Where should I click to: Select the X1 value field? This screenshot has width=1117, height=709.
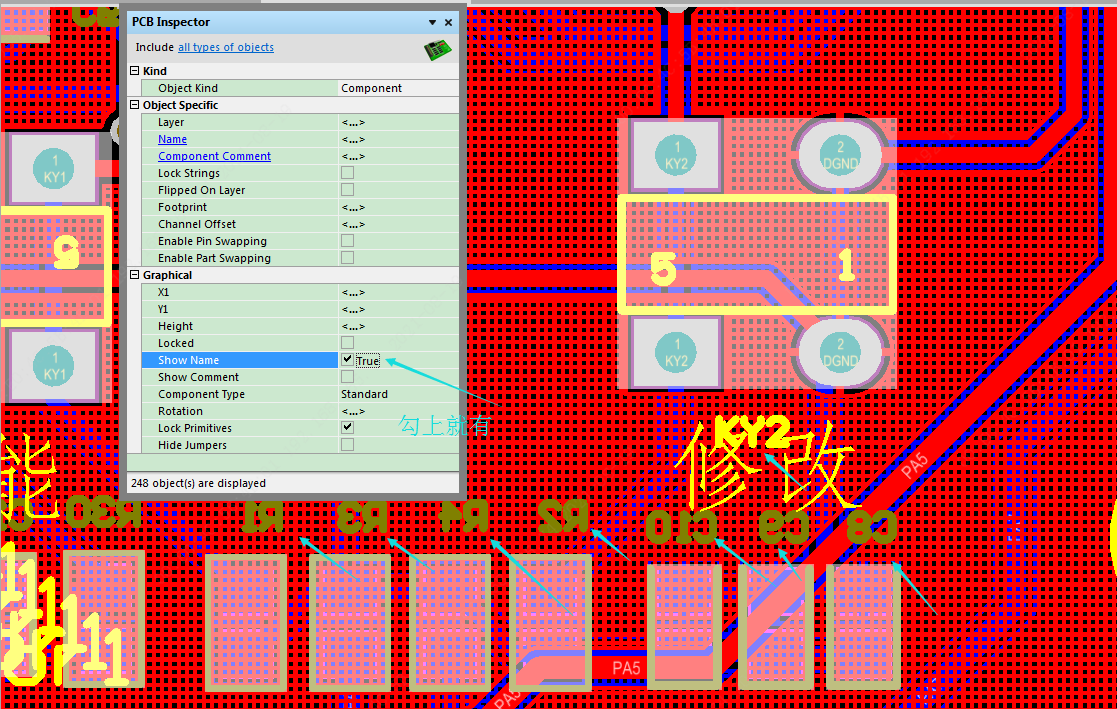[398, 292]
